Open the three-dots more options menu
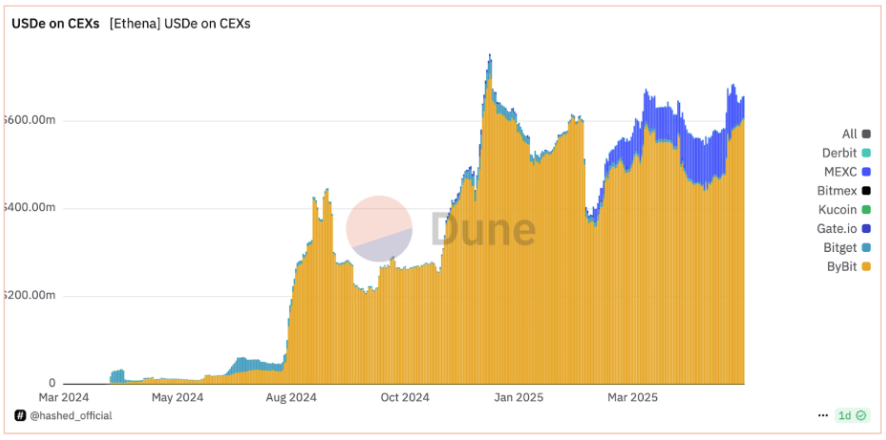The height and width of the screenshot is (440, 886). point(823,415)
